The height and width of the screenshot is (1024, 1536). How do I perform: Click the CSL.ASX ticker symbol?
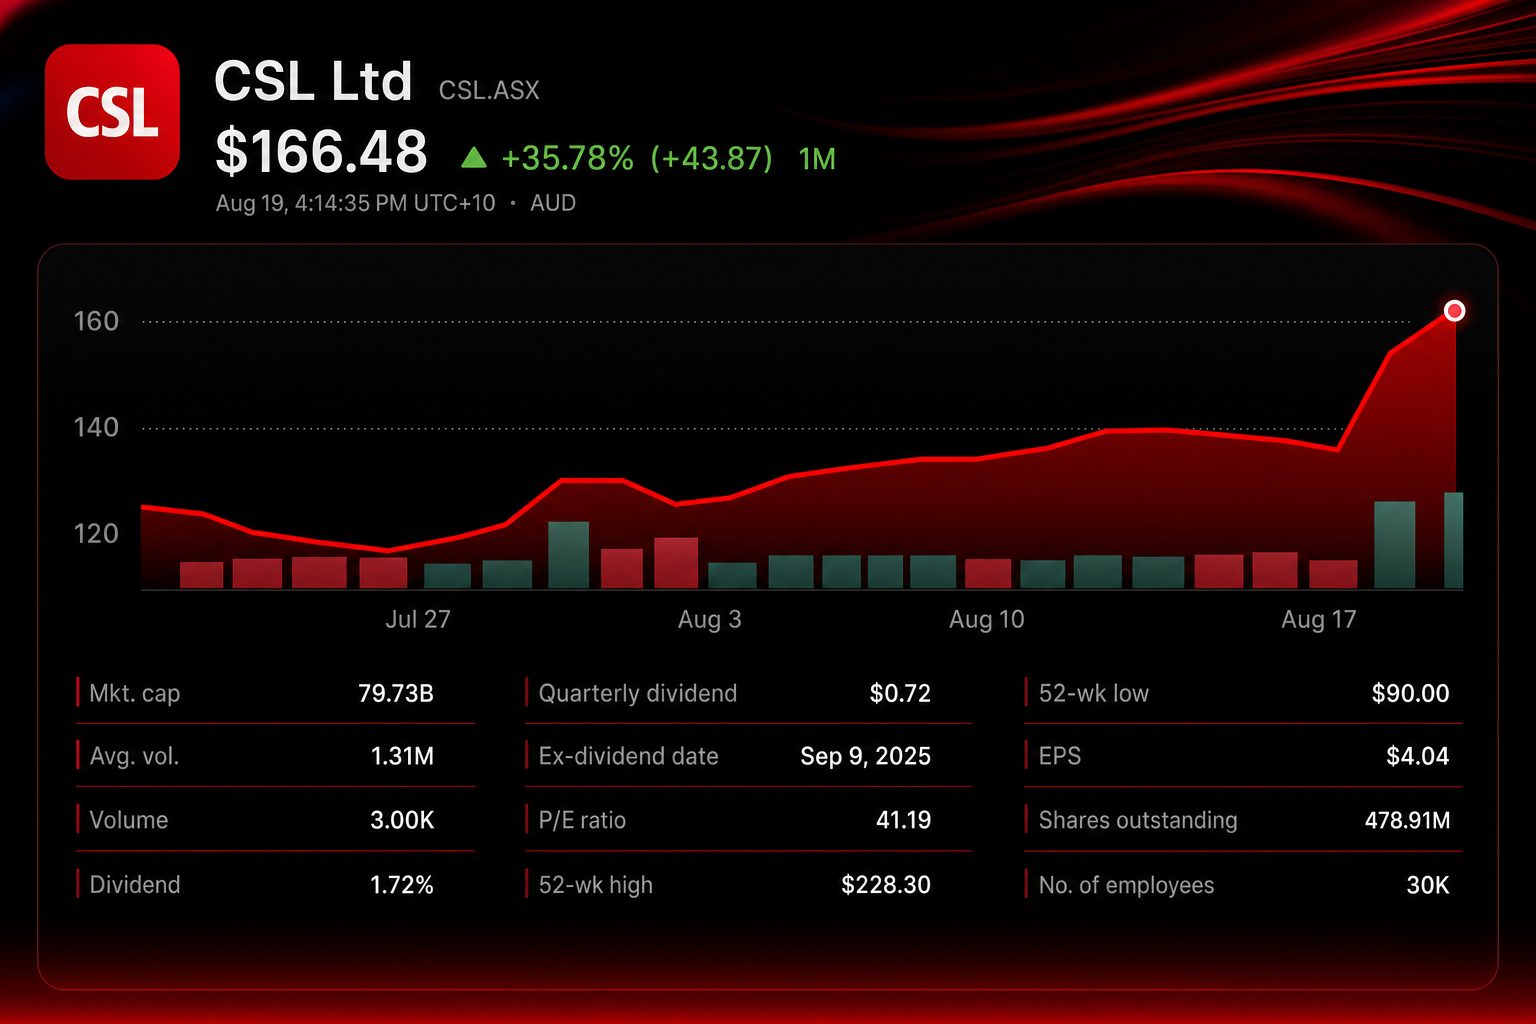coord(489,90)
